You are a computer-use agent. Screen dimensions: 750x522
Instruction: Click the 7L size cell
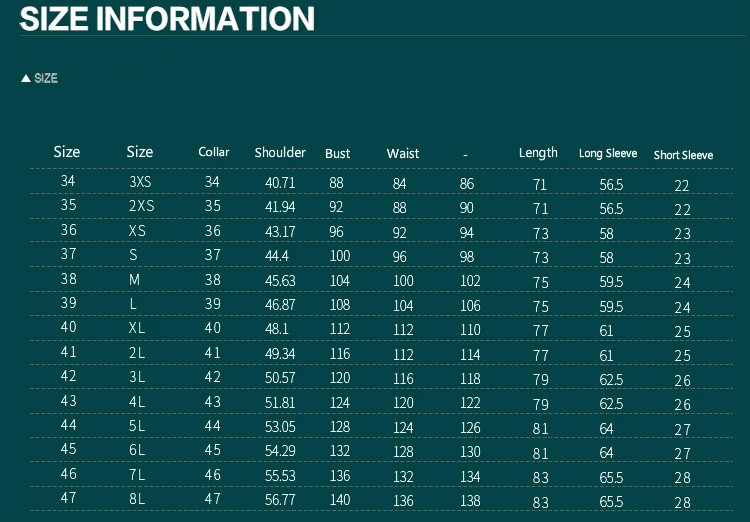point(137,475)
